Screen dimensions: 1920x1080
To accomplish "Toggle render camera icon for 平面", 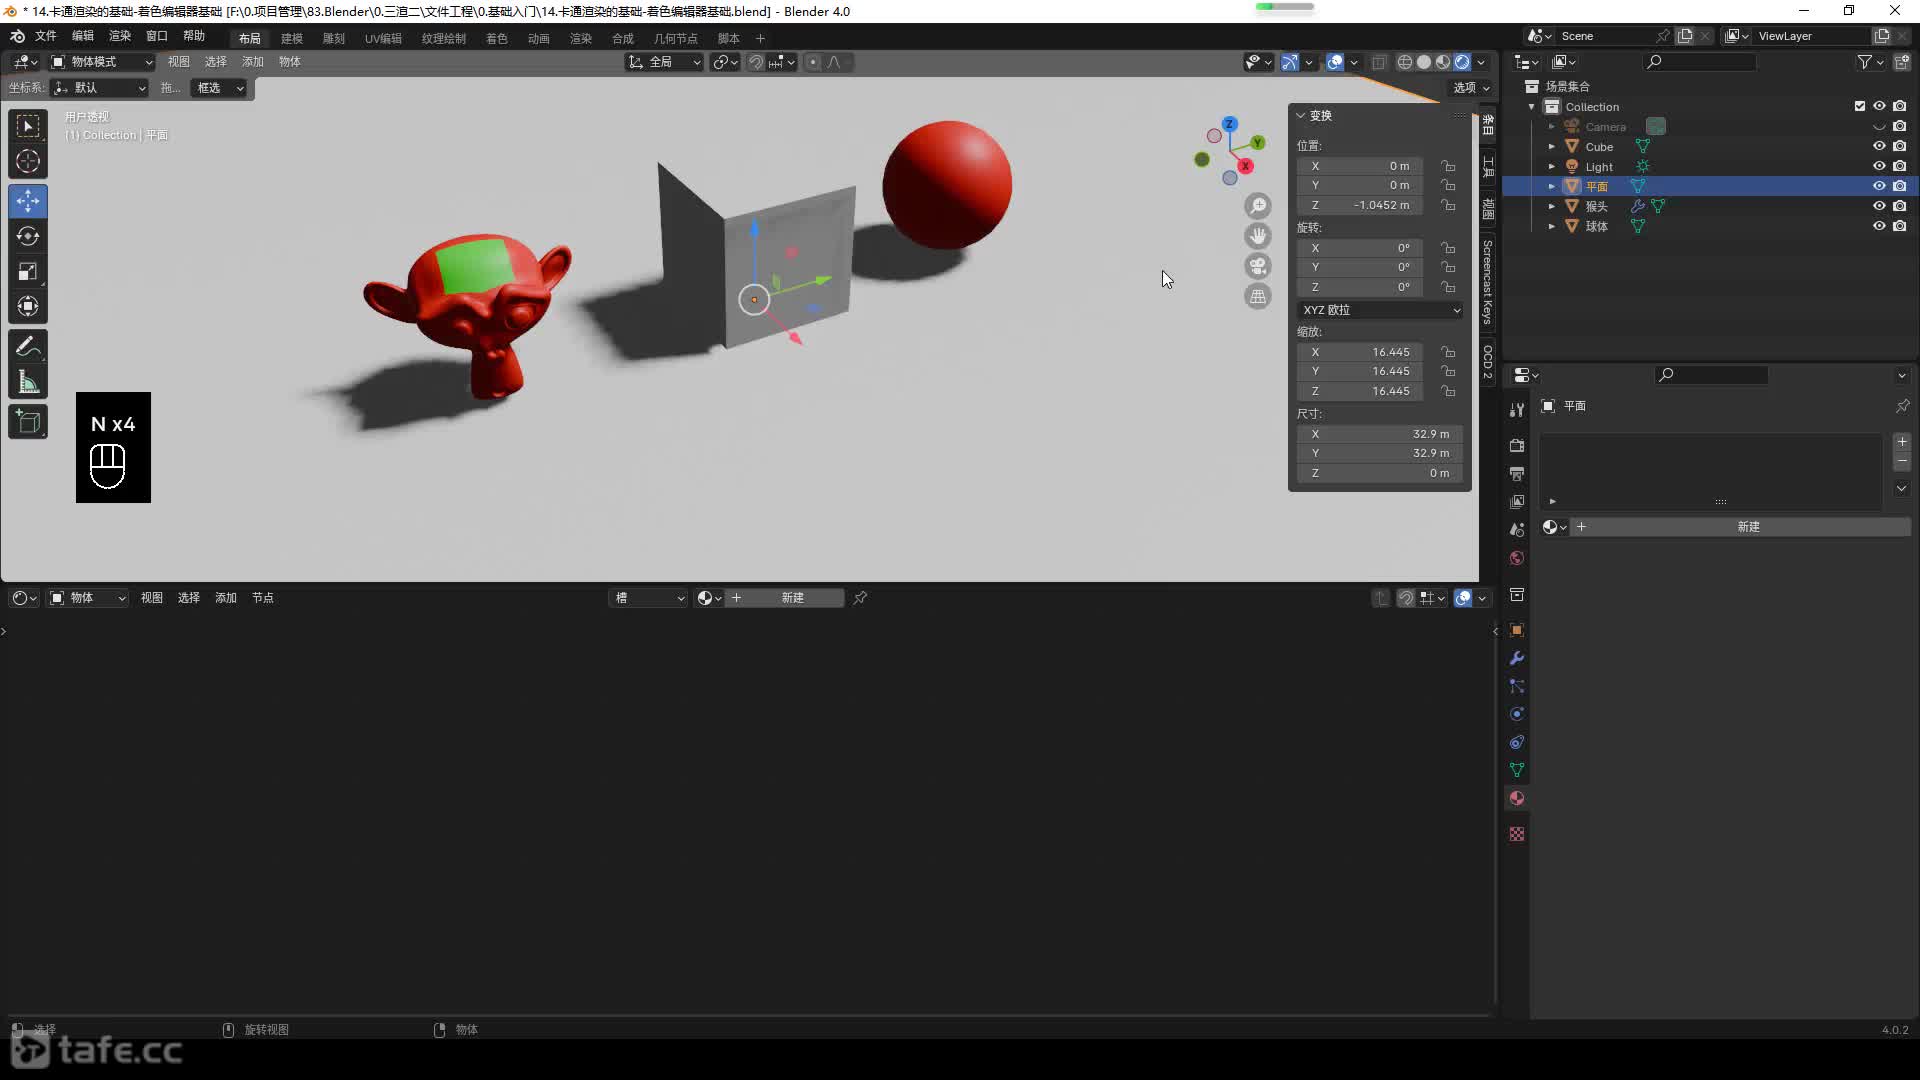I will pyautogui.click(x=1900, y=186).
